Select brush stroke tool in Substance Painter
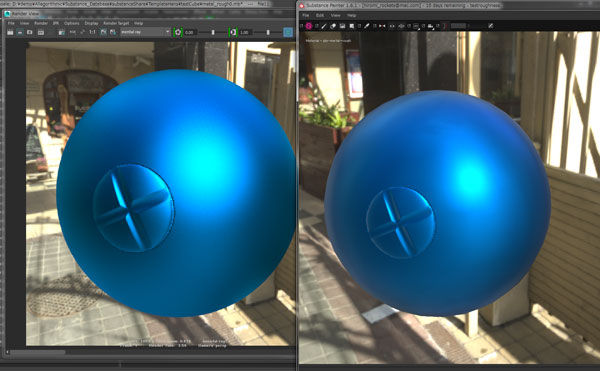Viewport: 600px width, 371px height. coord(324,26)
